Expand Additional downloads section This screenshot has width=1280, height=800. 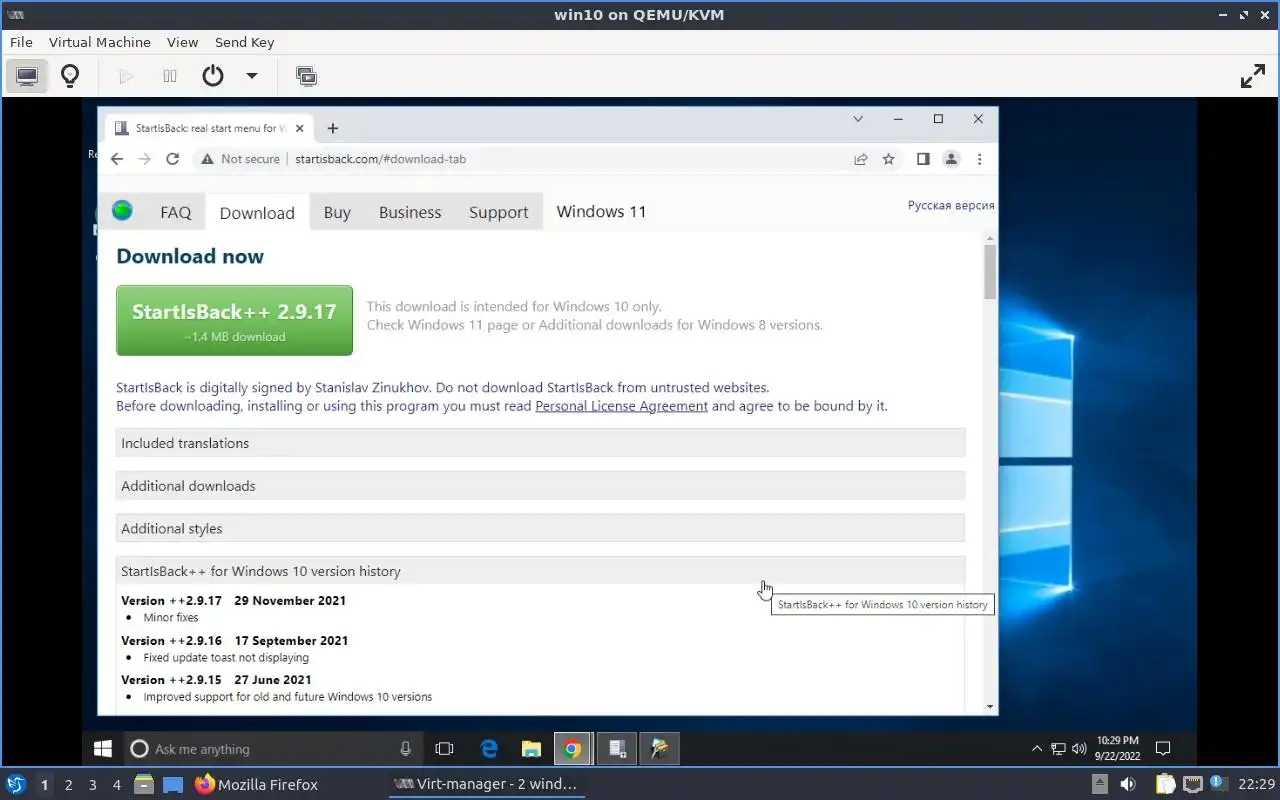540,486
